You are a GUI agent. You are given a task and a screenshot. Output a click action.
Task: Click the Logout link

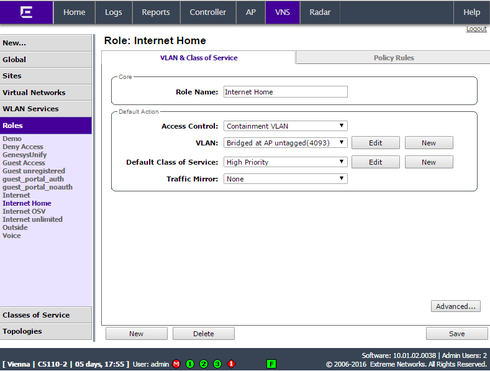pos(476,29)
